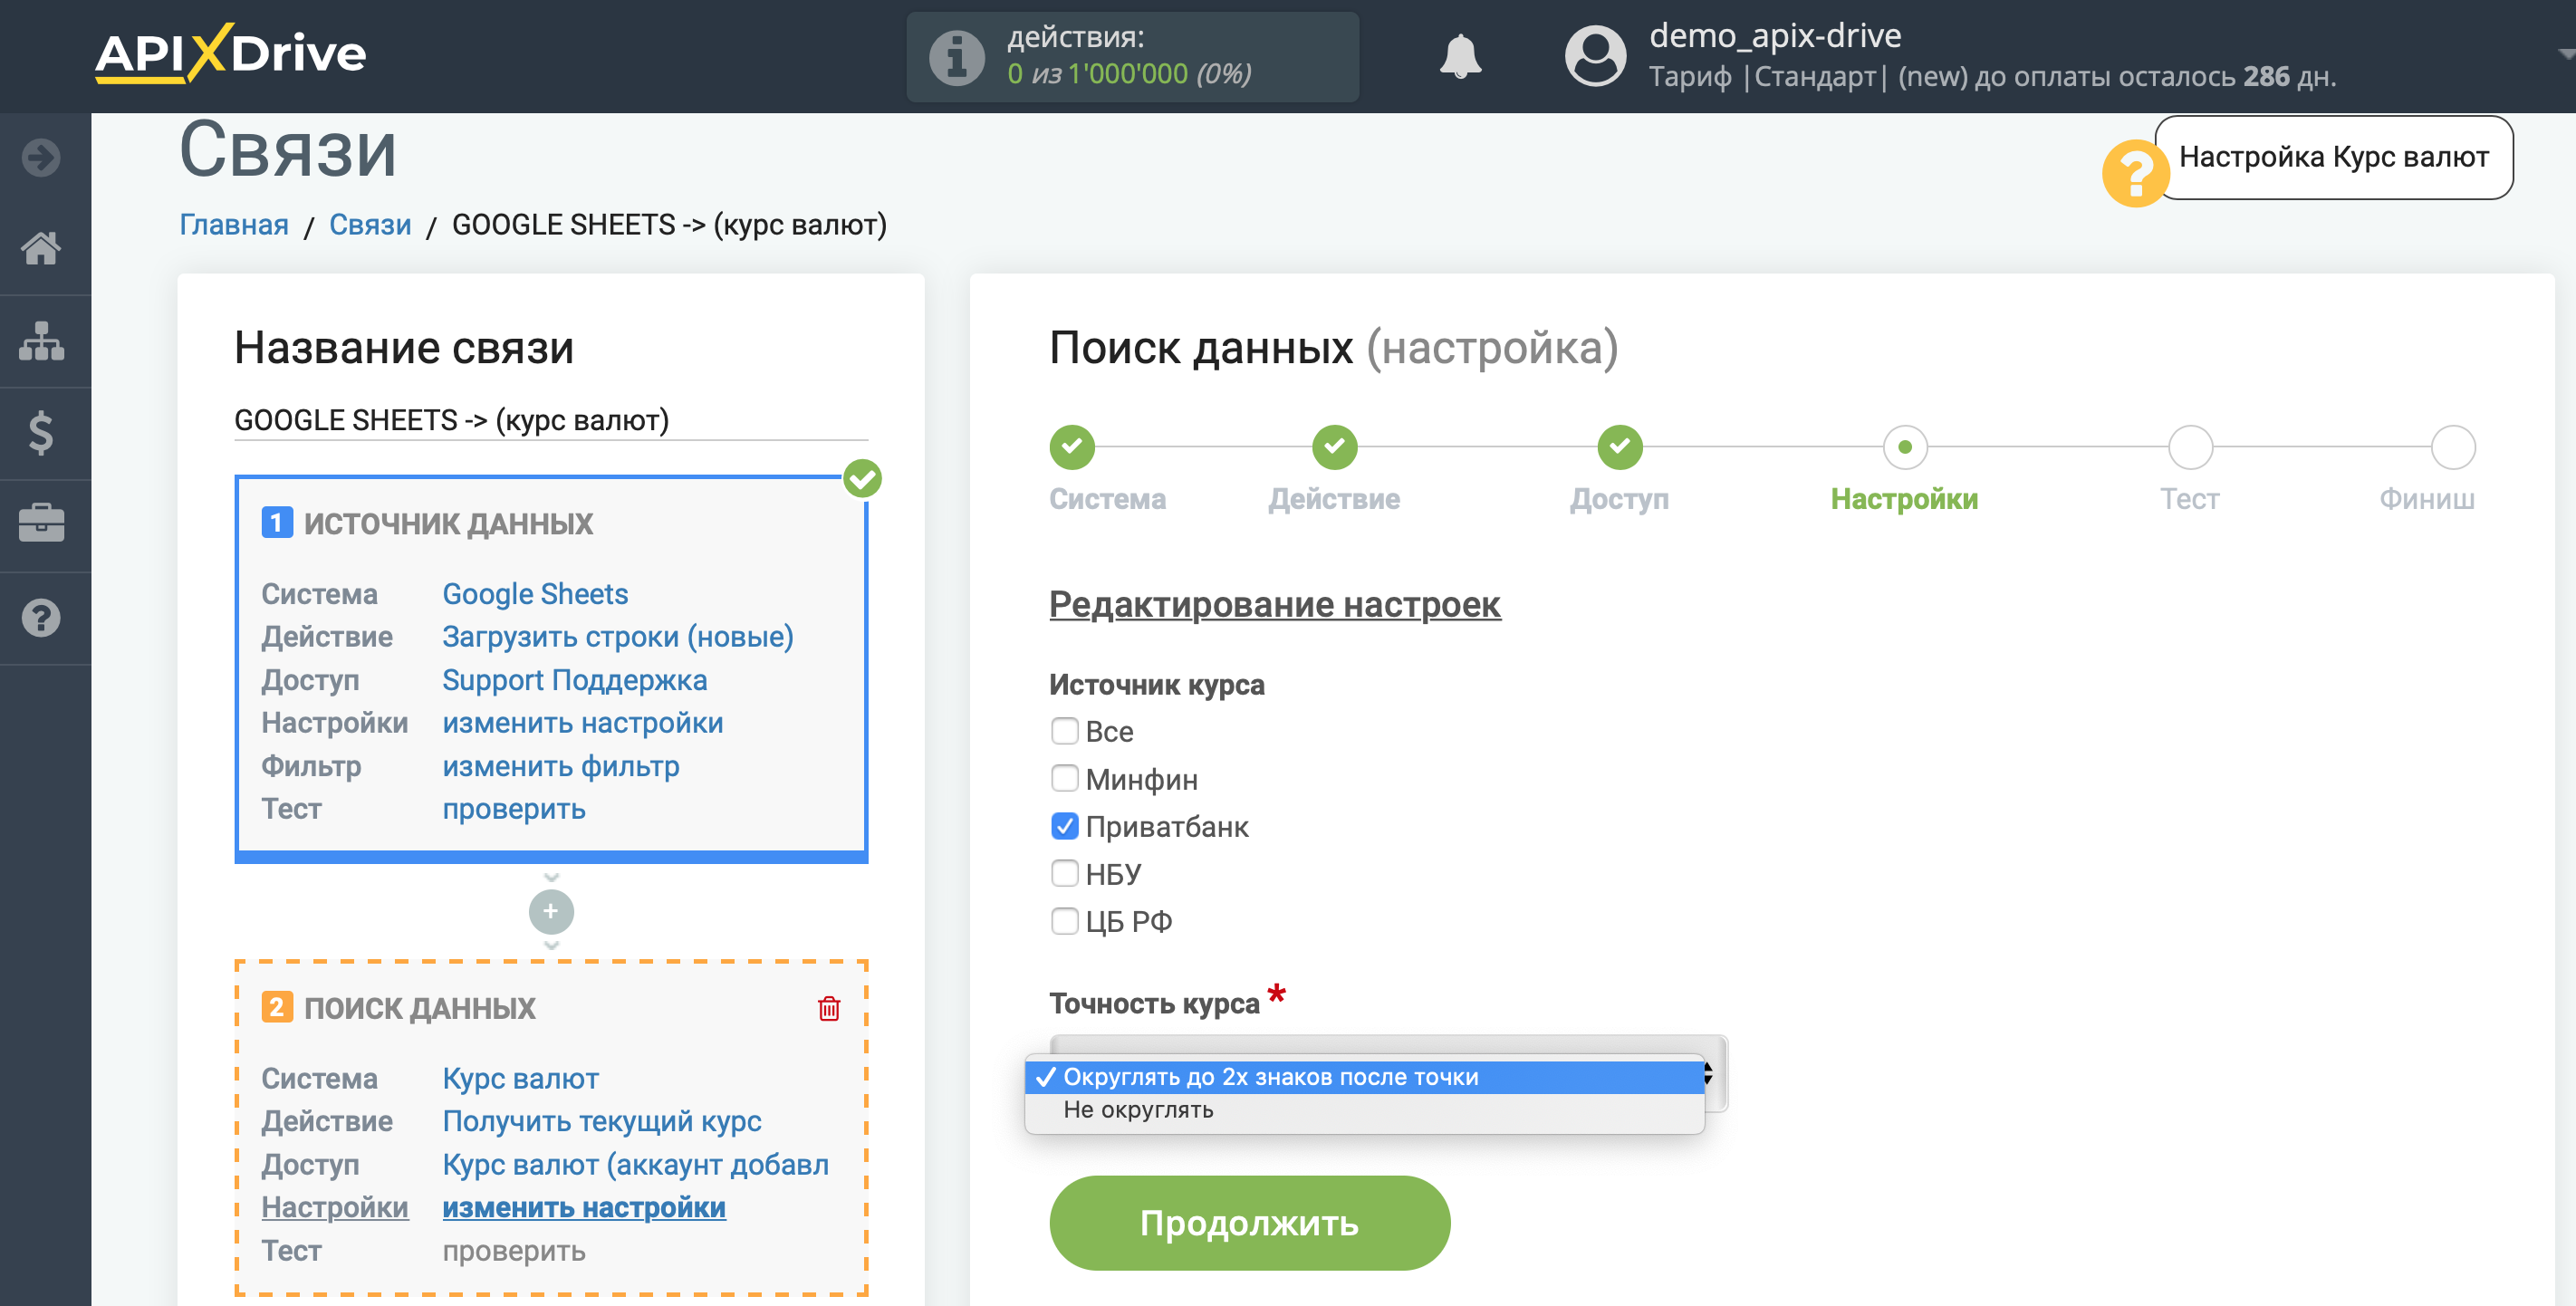Check the Все checkbox

(1064, 731)
